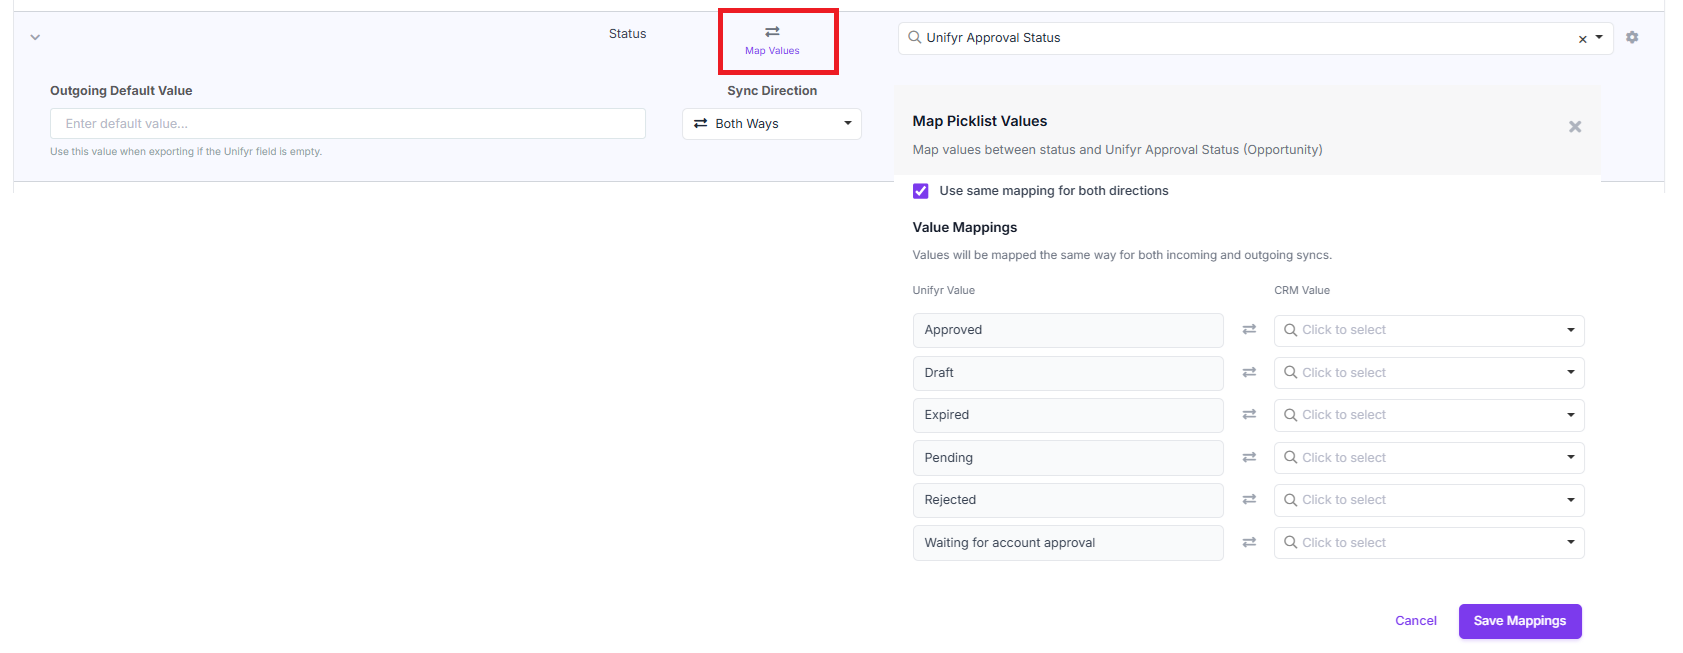The image size is (1683, 653).
Task: Click the search icon in the Unifyr Approval Status field
Action: [914, 37]
